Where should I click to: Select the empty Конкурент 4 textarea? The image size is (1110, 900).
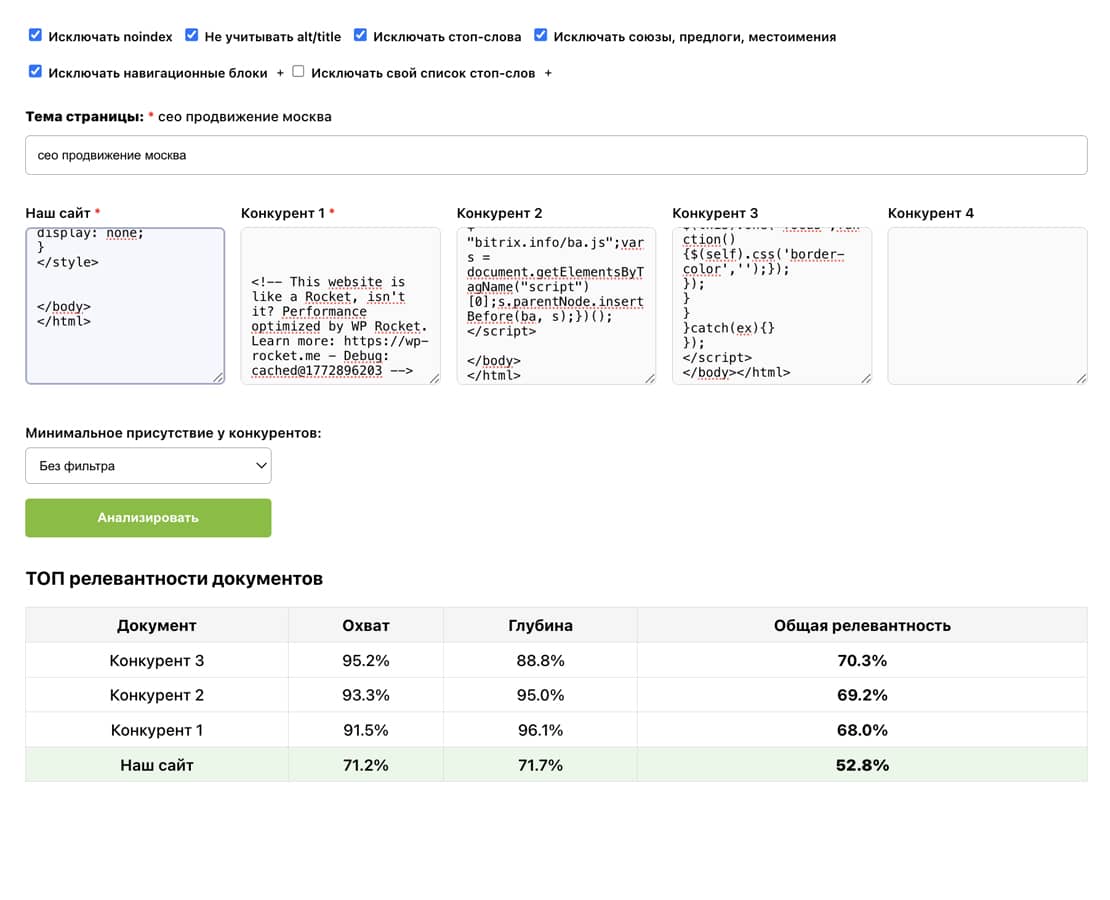pyautogui.click(x=987, y=305)
